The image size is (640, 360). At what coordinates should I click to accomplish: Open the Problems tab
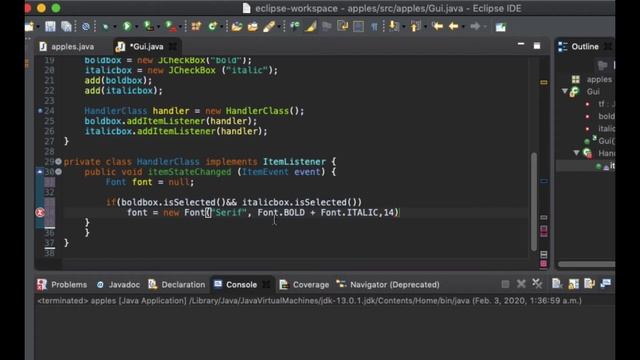(62, 284)
